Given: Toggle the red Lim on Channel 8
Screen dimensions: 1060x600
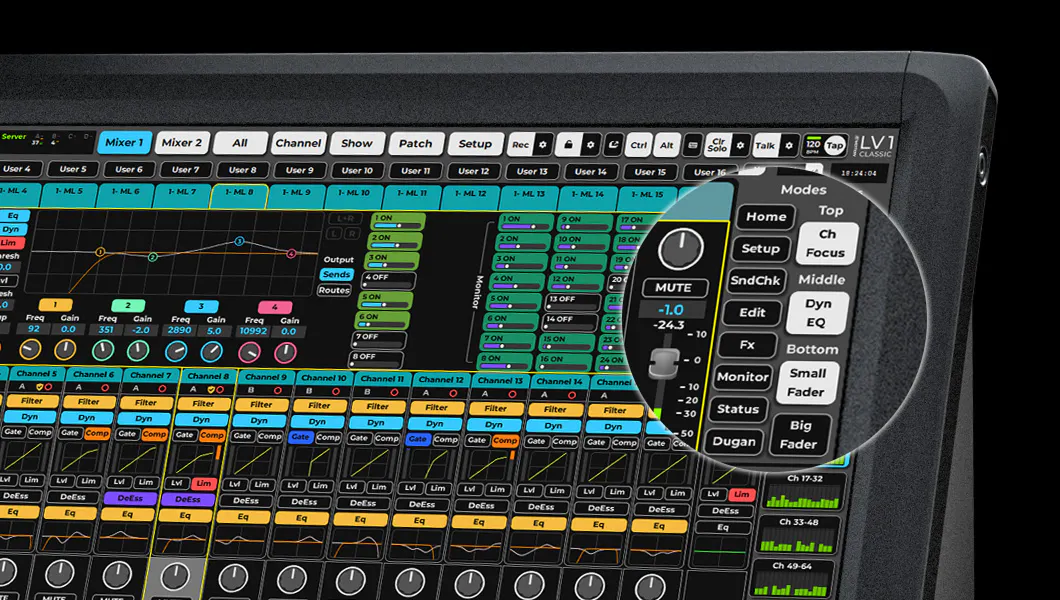Looking at the screenshot, I should (x=203, y=483).
